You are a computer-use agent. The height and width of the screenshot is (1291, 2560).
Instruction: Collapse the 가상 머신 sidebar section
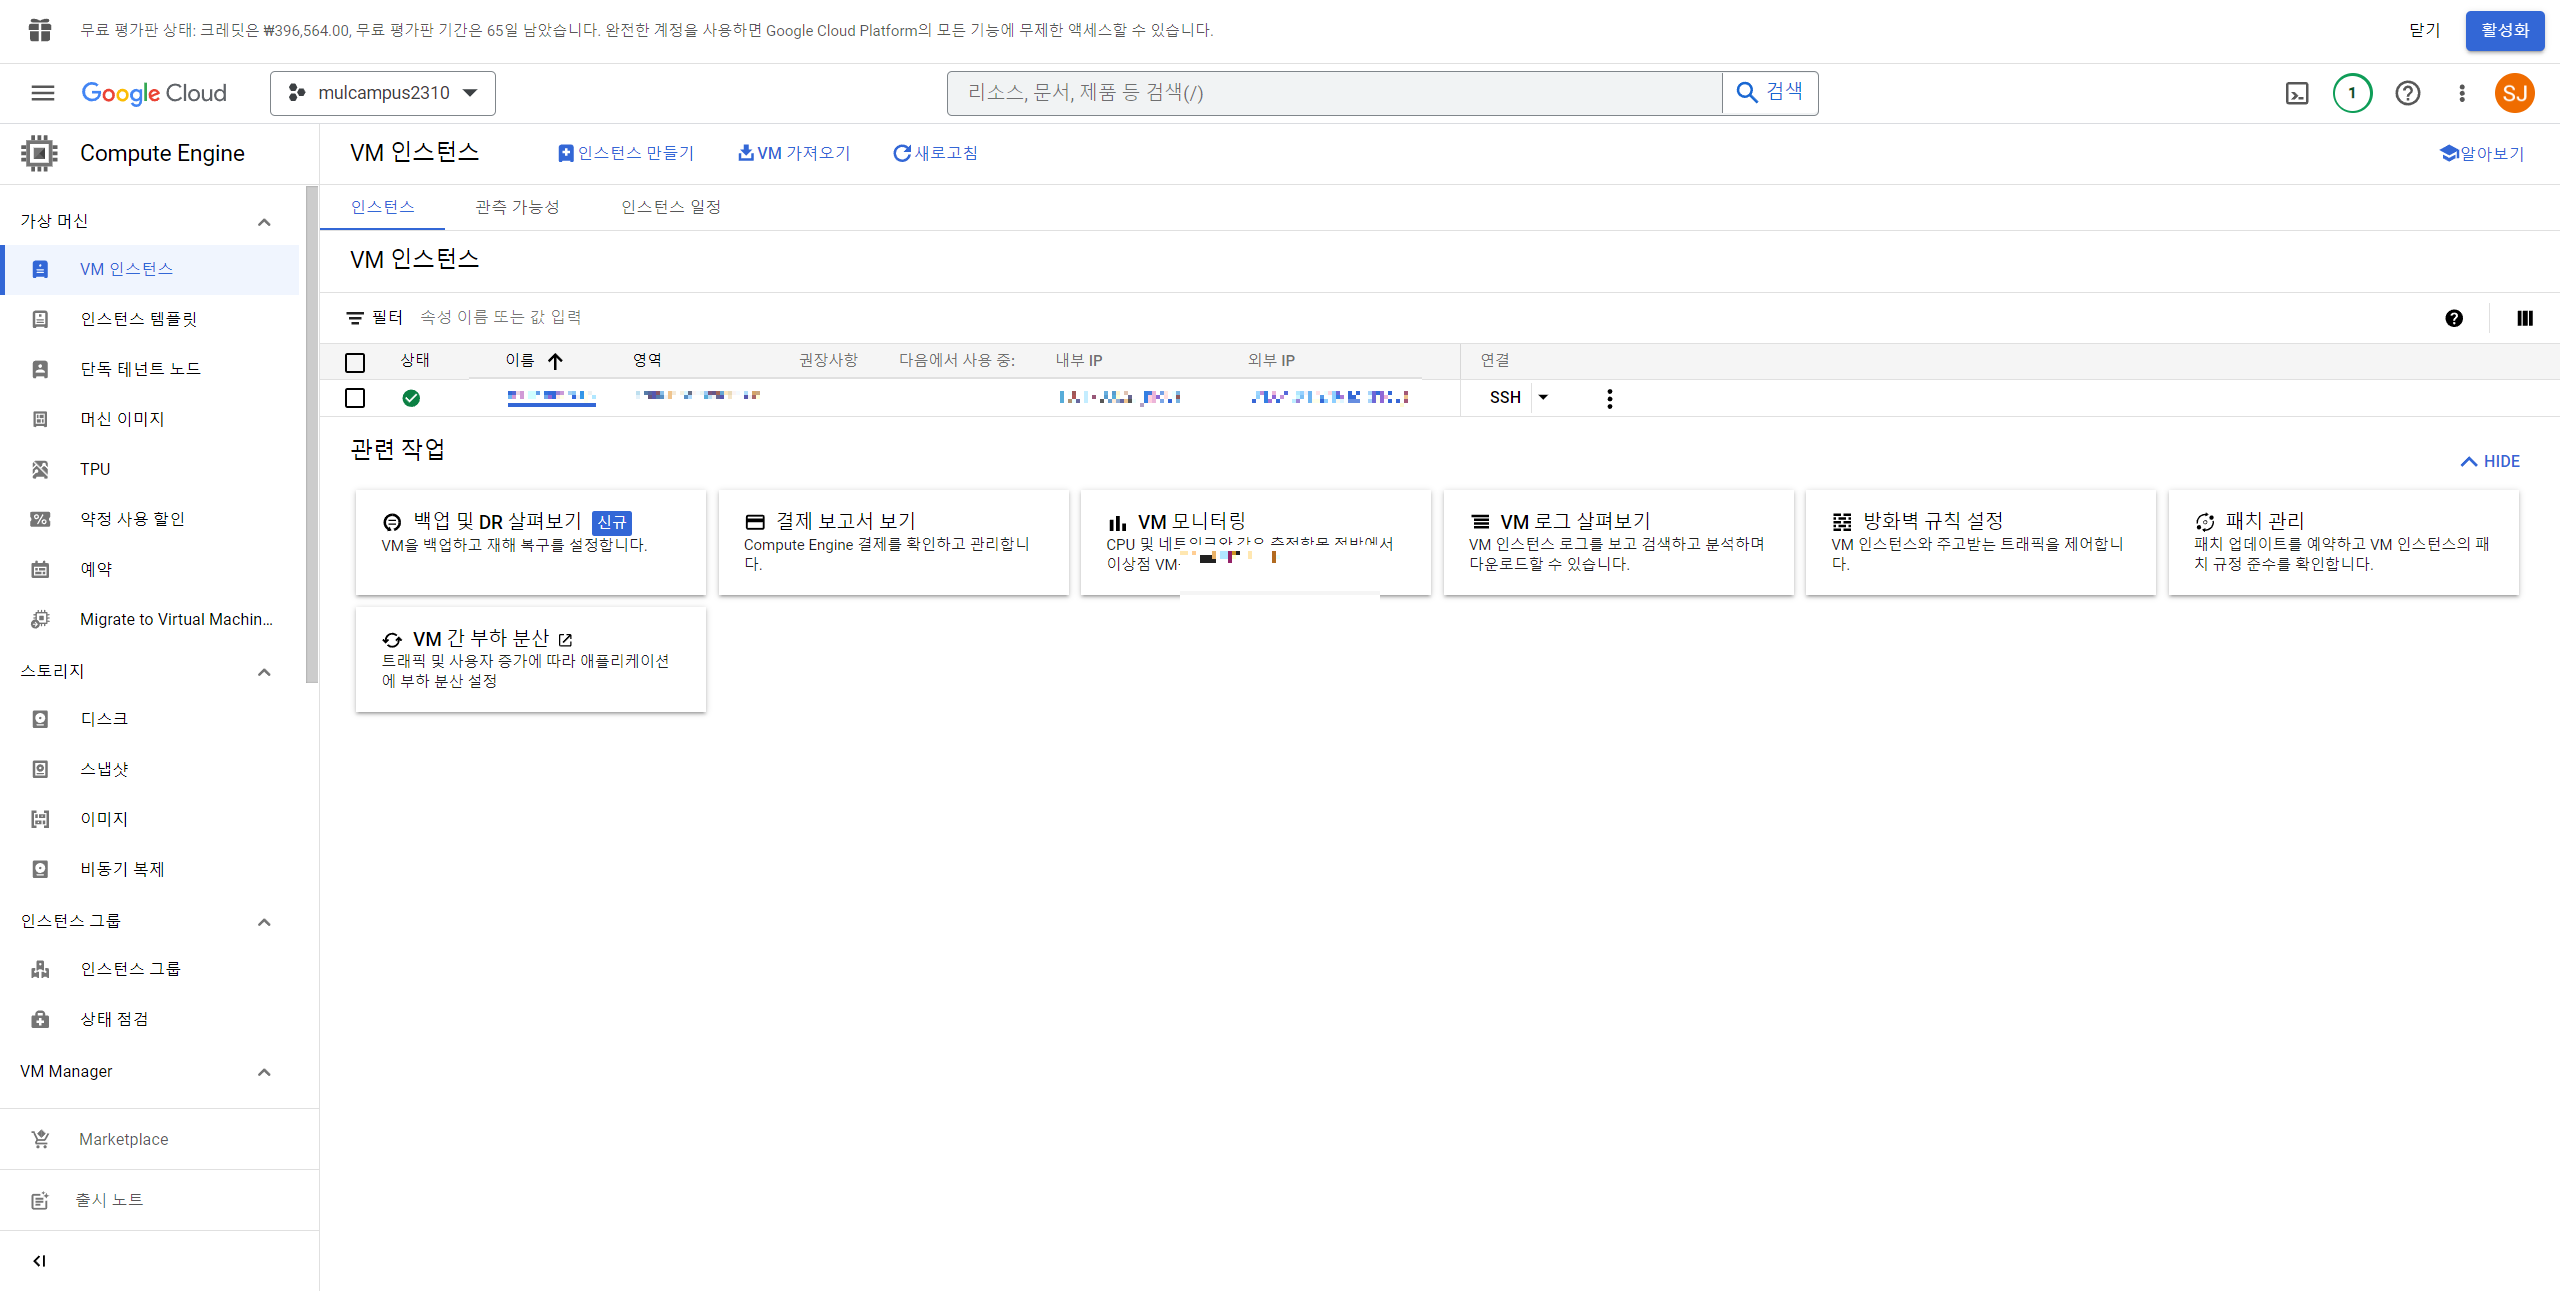coord(264,222)
